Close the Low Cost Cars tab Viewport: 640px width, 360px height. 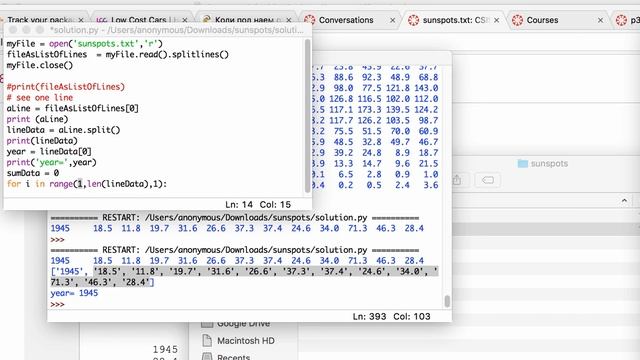coord(184,20)
